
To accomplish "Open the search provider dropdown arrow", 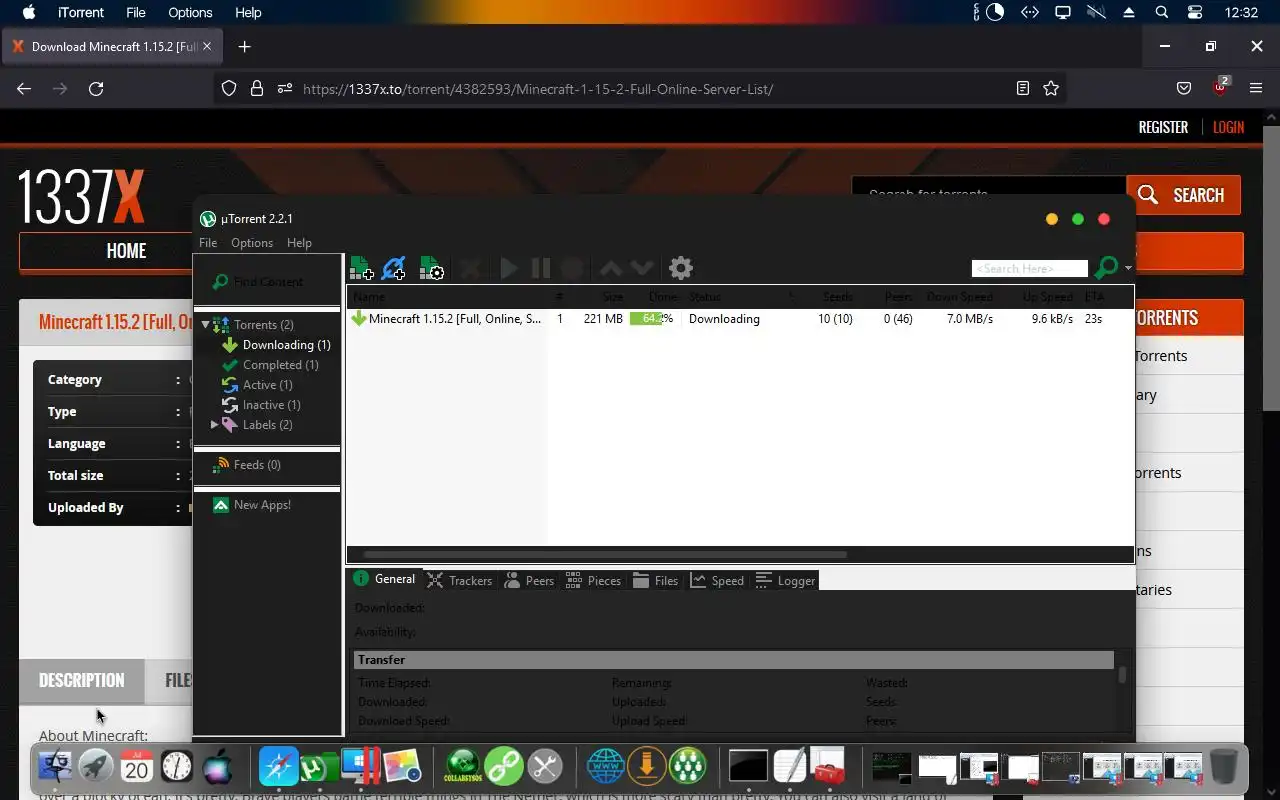I will click(1128, 268).
